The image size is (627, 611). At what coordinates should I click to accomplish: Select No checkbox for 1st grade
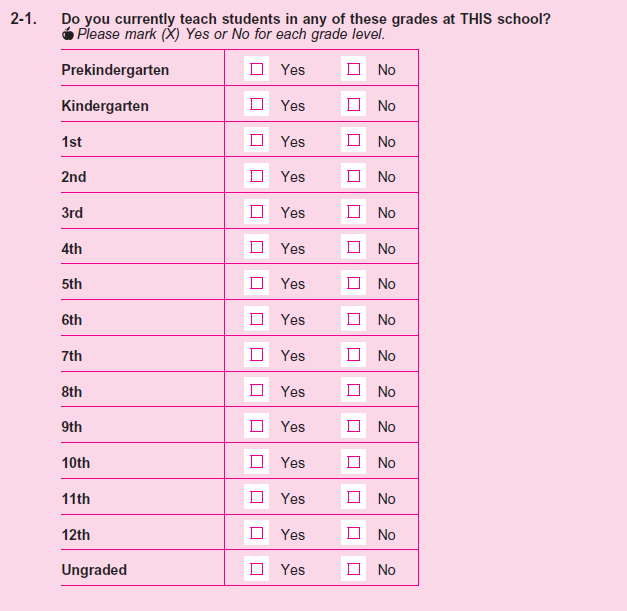coord(353,140)
